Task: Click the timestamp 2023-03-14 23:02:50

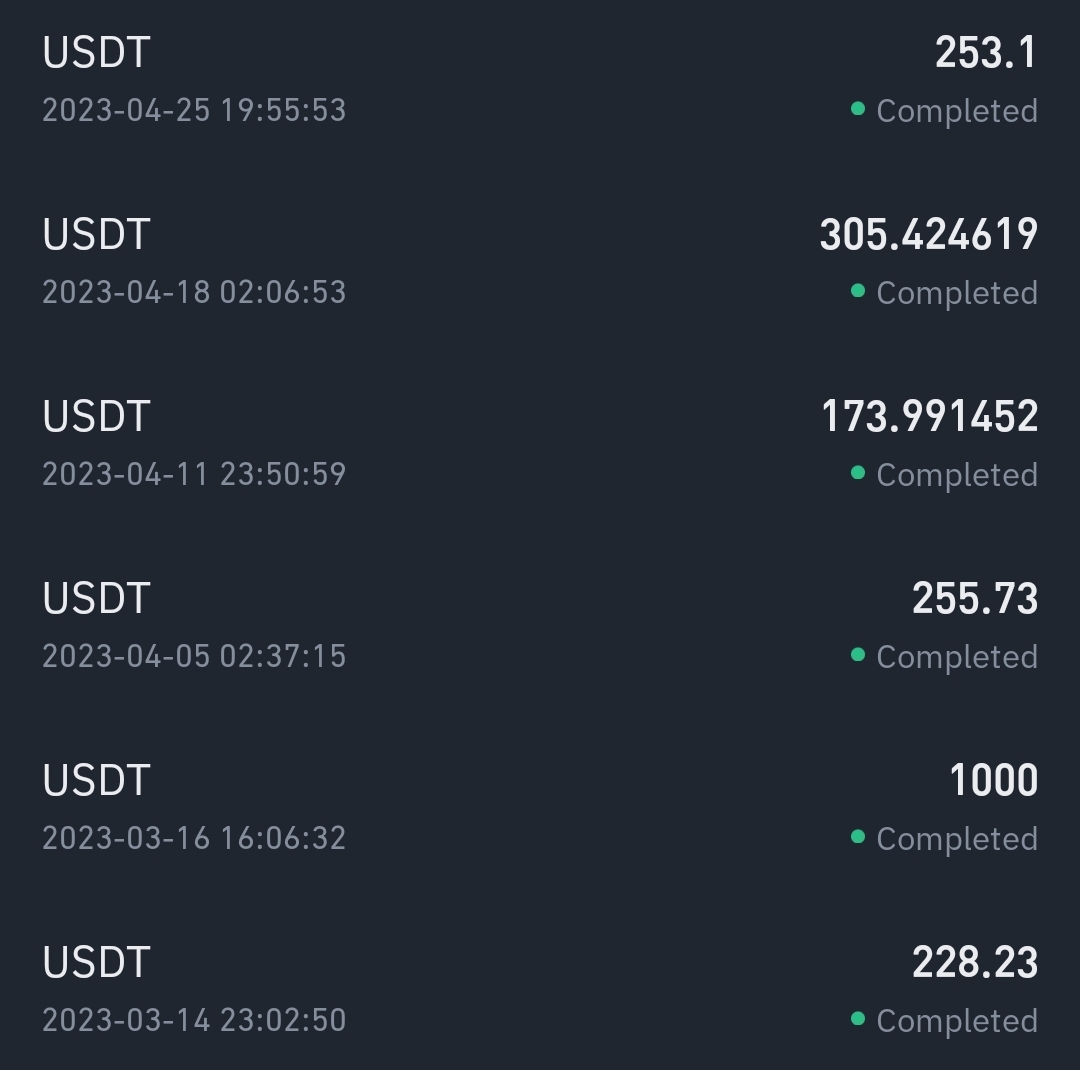Action: tap(193, 1020)
